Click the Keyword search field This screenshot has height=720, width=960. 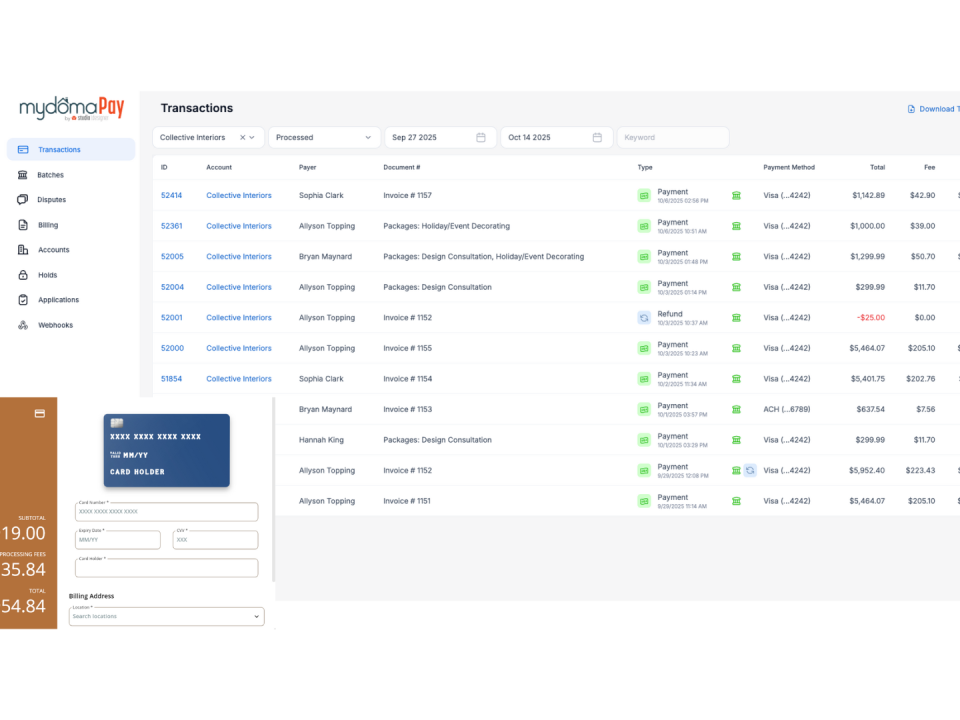click(x=672, y=137)
